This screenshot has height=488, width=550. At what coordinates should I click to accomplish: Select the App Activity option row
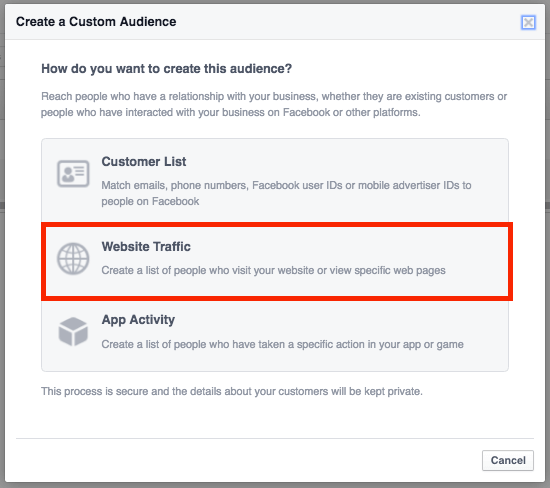[x=275, y=336]
